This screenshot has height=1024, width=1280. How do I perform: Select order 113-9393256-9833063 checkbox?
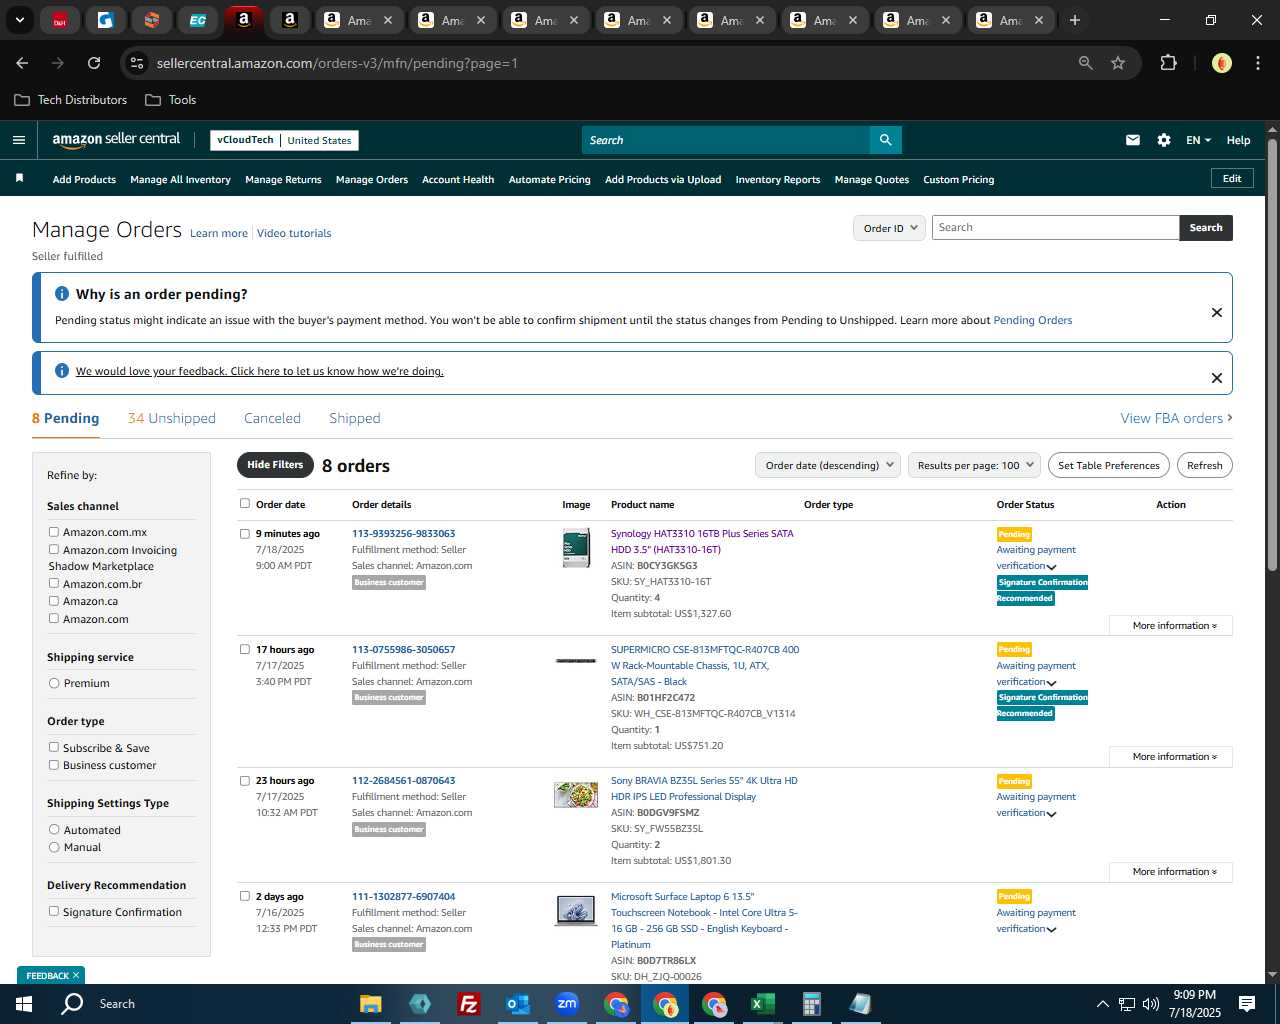(245, 534)
